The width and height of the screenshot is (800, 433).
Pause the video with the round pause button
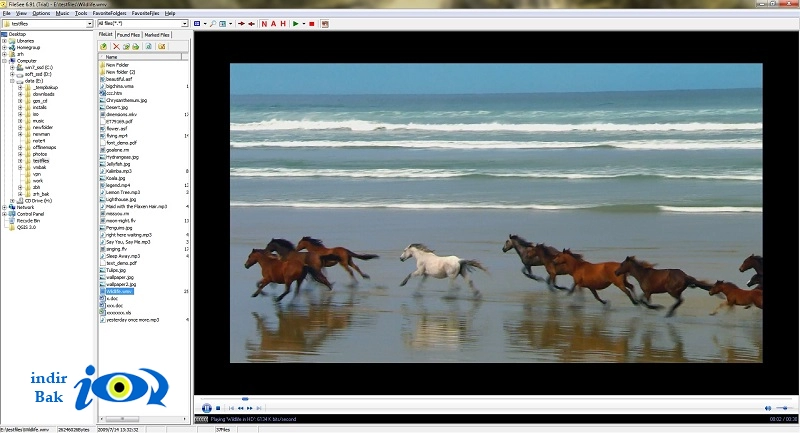[206, 408]
